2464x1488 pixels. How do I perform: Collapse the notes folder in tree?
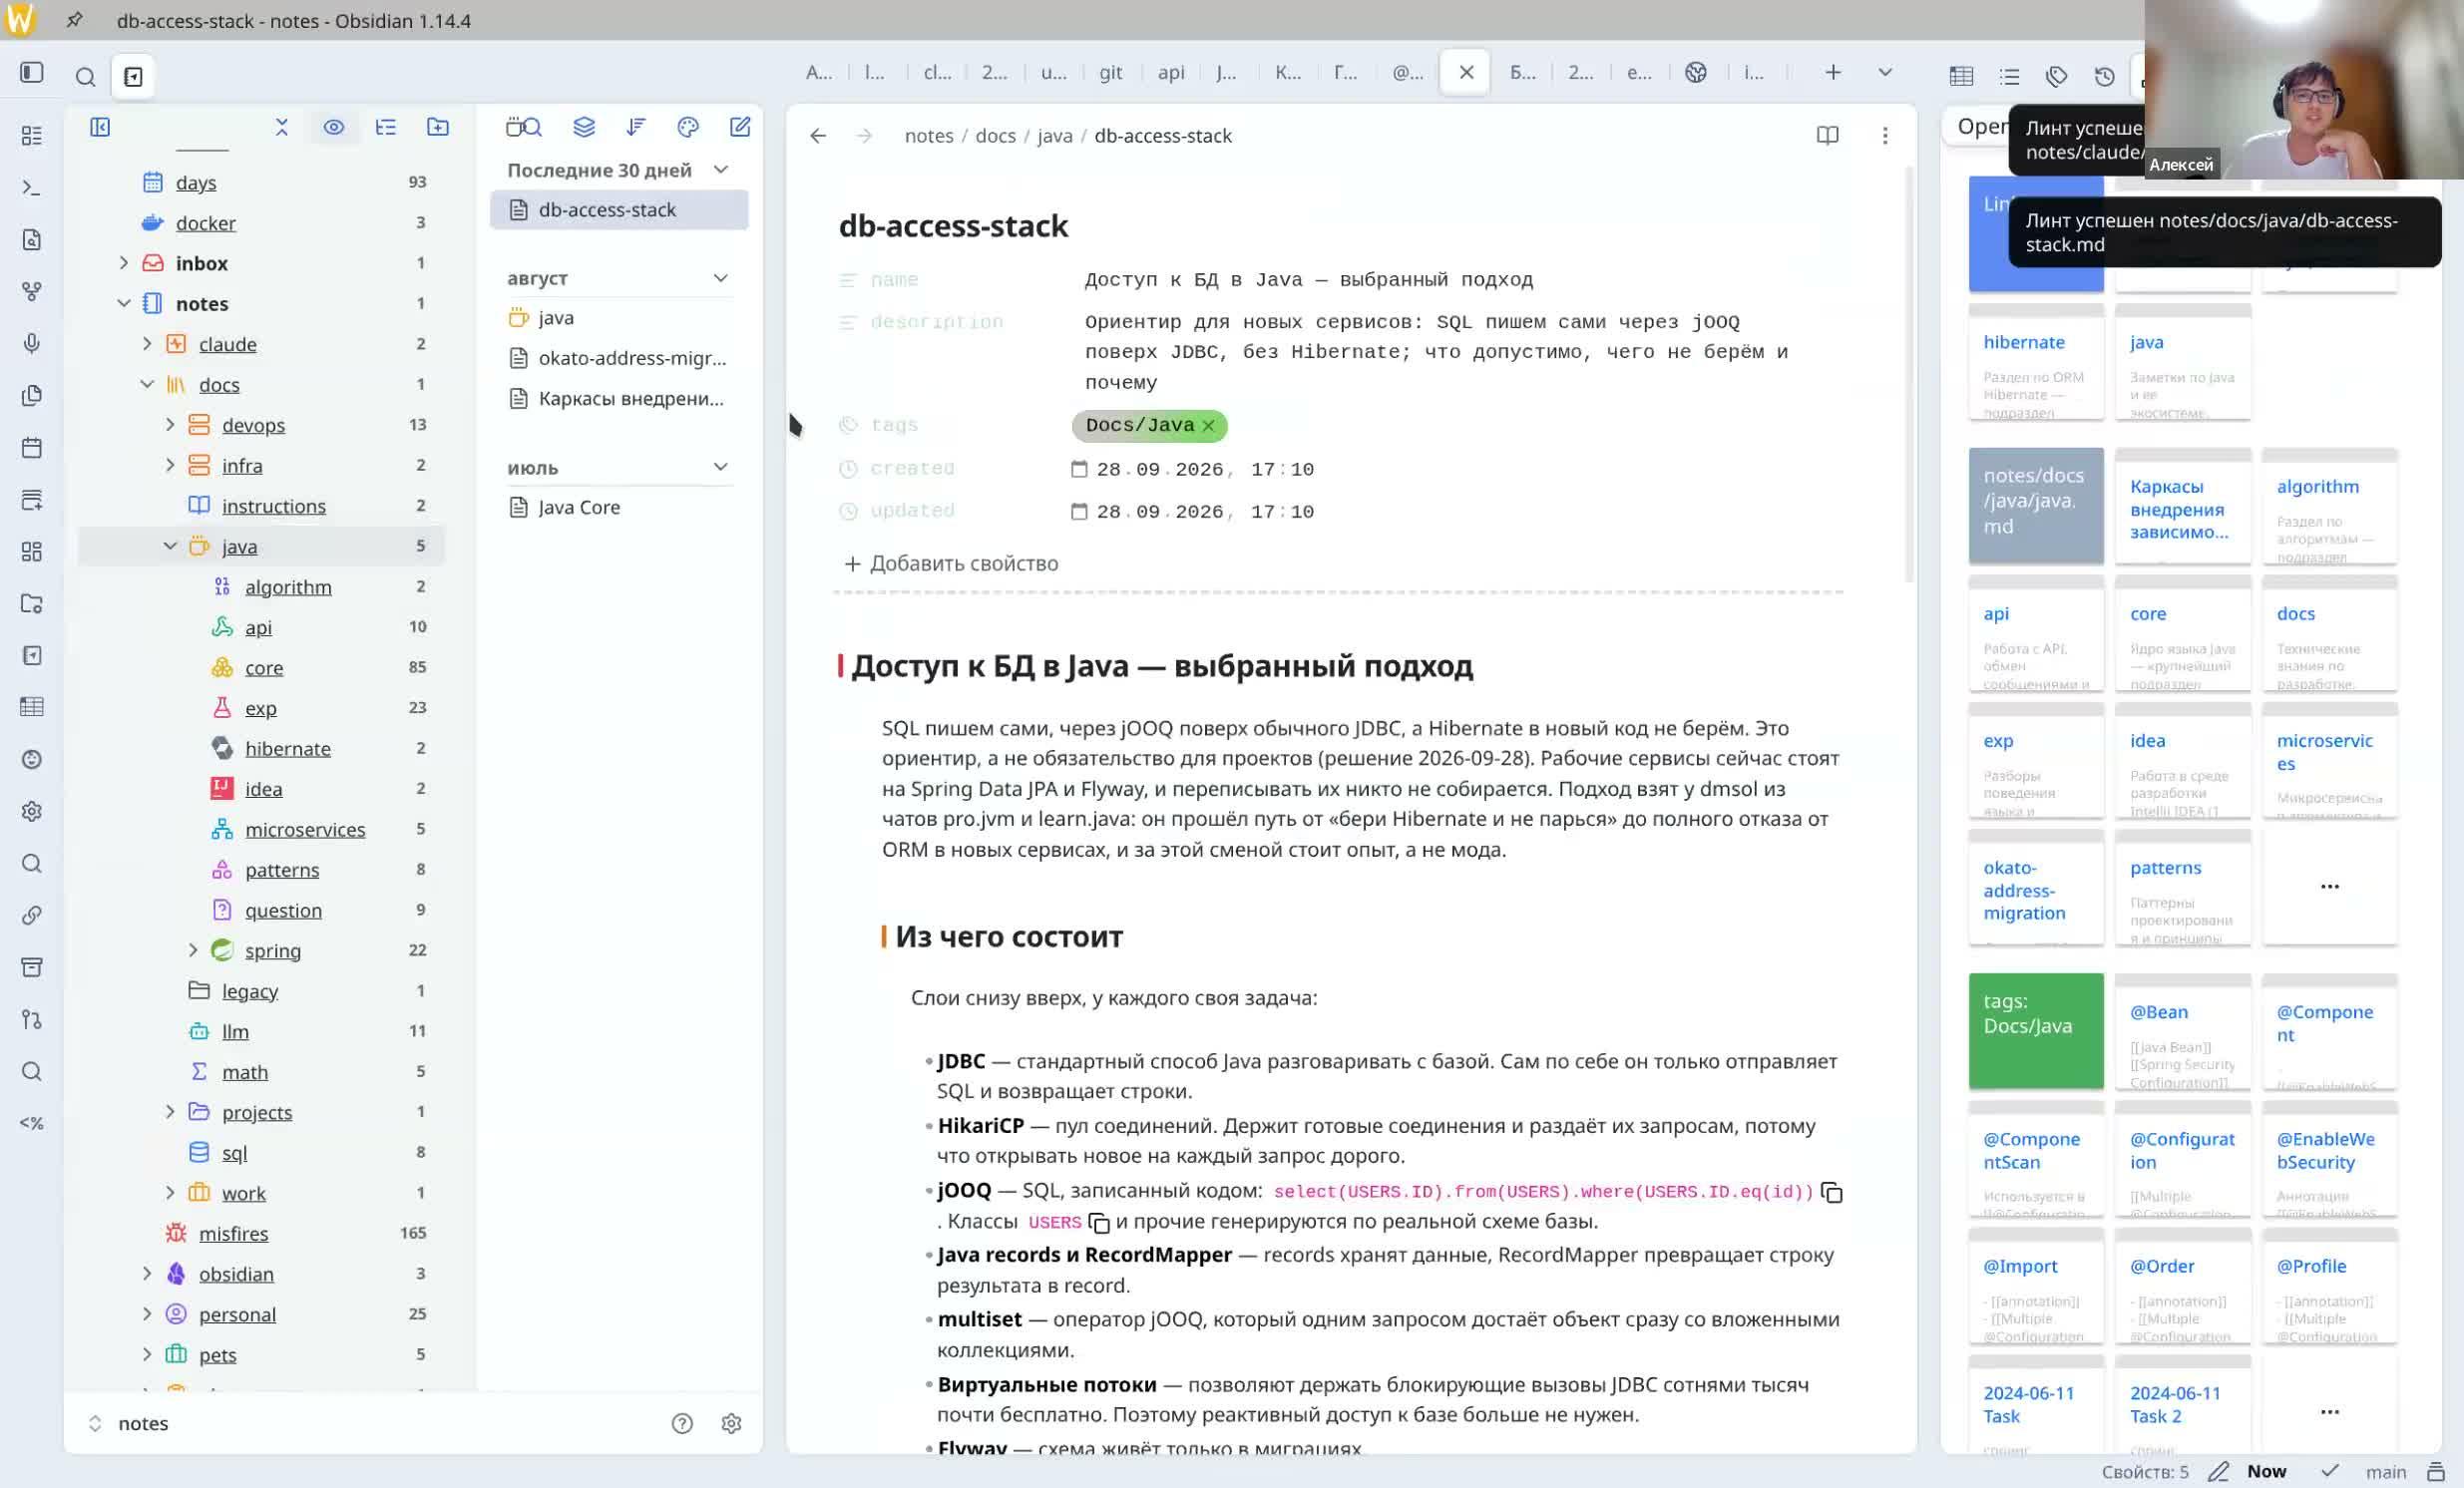click(124, 303)
